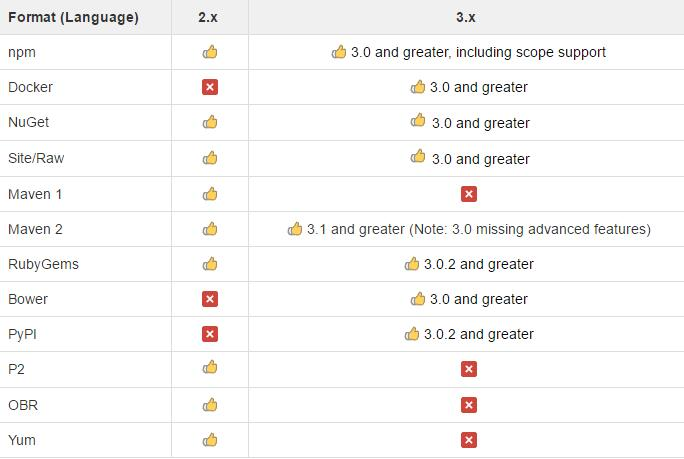Click the thumbs-up icon in NuGet 2.x cell
The image size is (684, 459).
(210, 122)
